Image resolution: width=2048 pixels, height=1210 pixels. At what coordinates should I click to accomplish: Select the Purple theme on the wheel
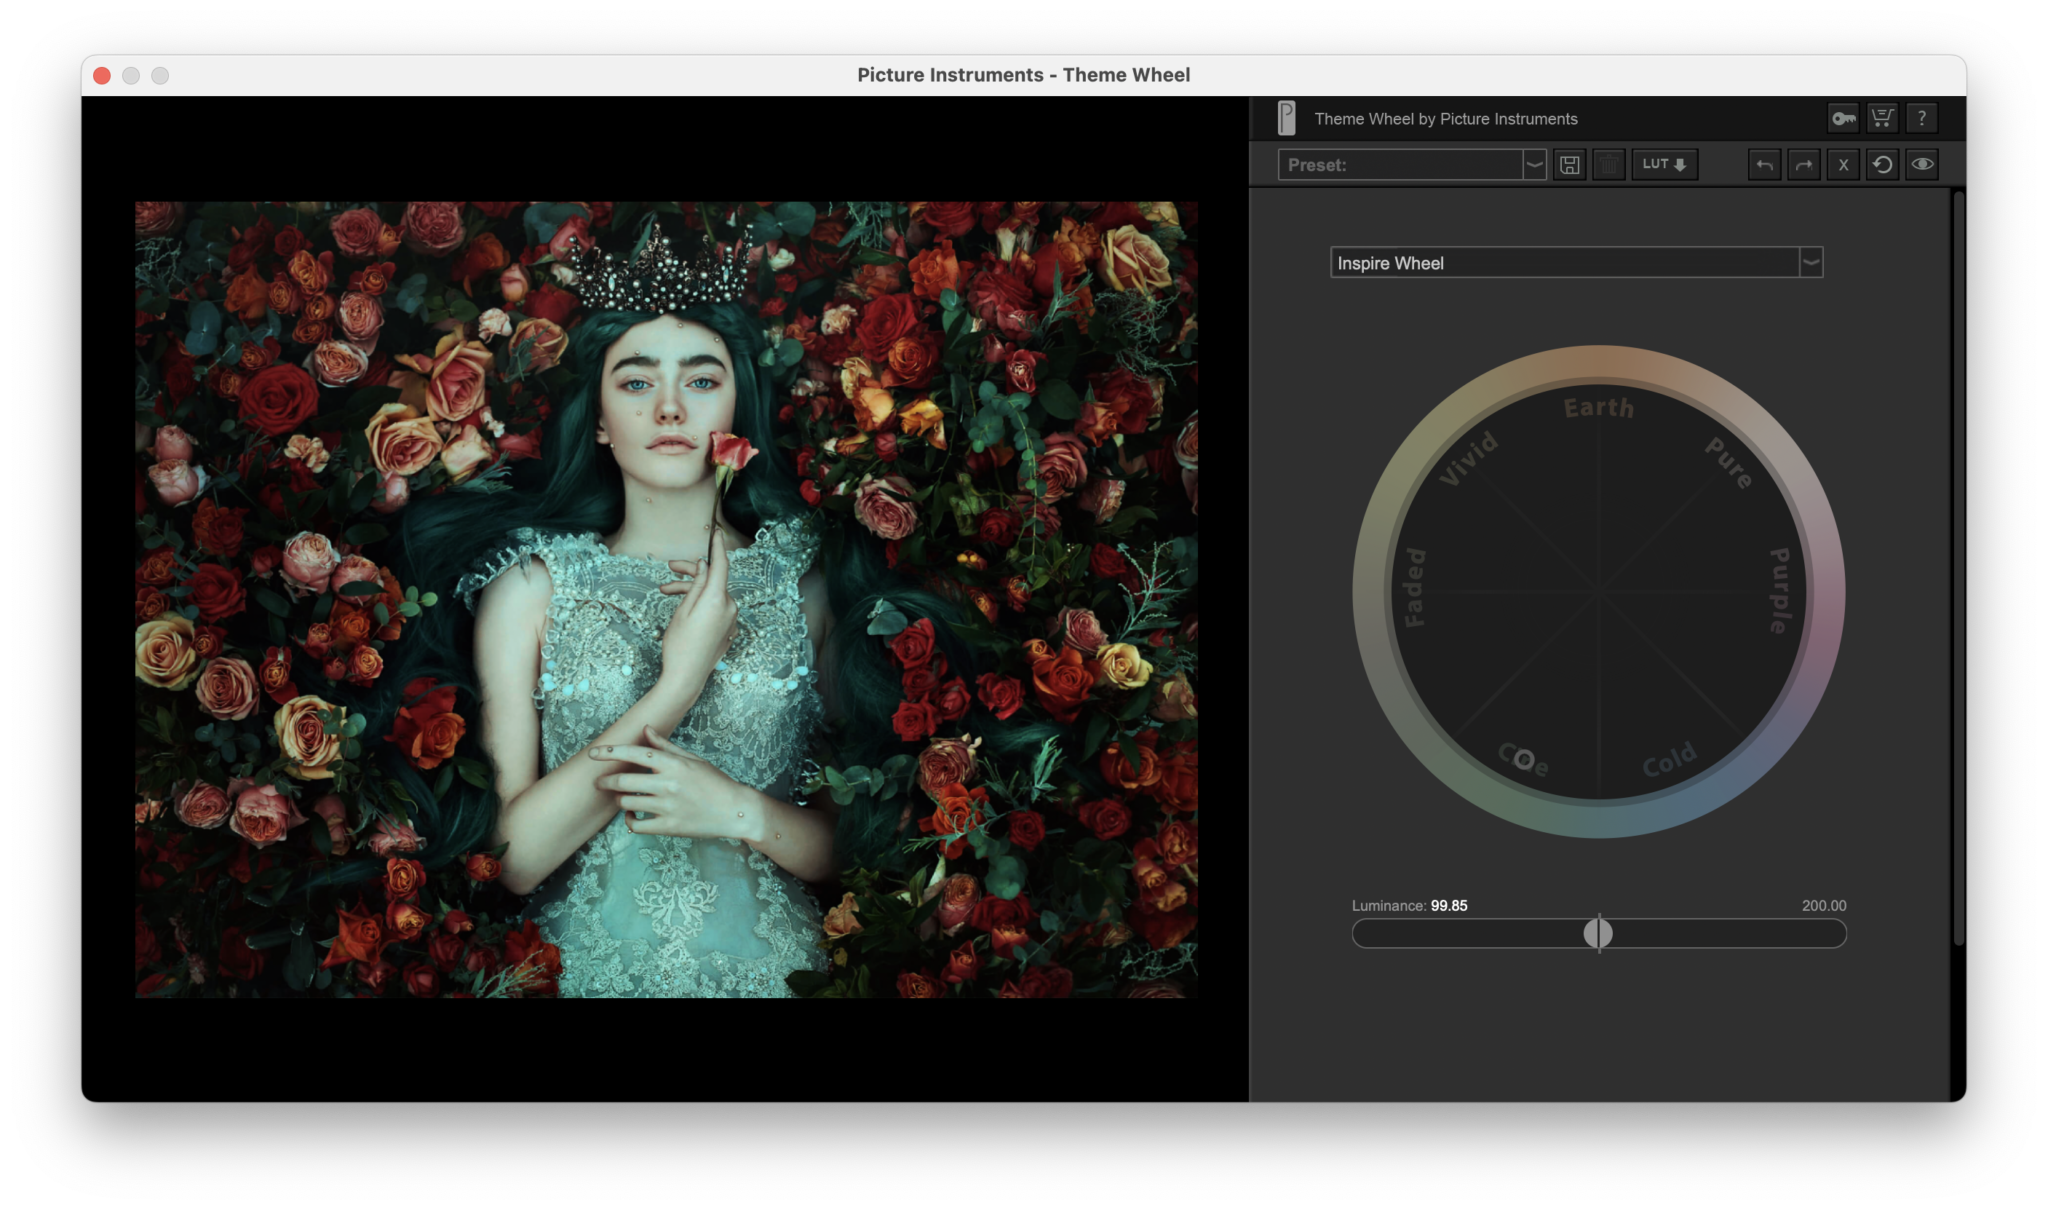point(1780,590)
